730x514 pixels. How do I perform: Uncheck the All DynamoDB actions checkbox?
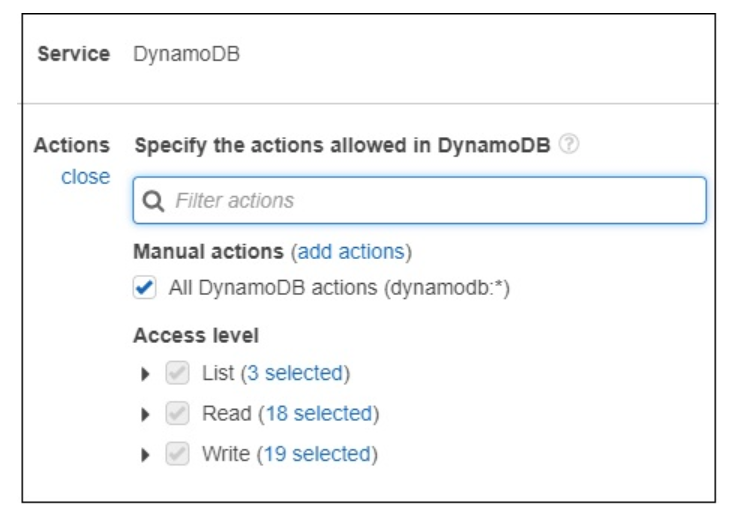tap(144, 288)
